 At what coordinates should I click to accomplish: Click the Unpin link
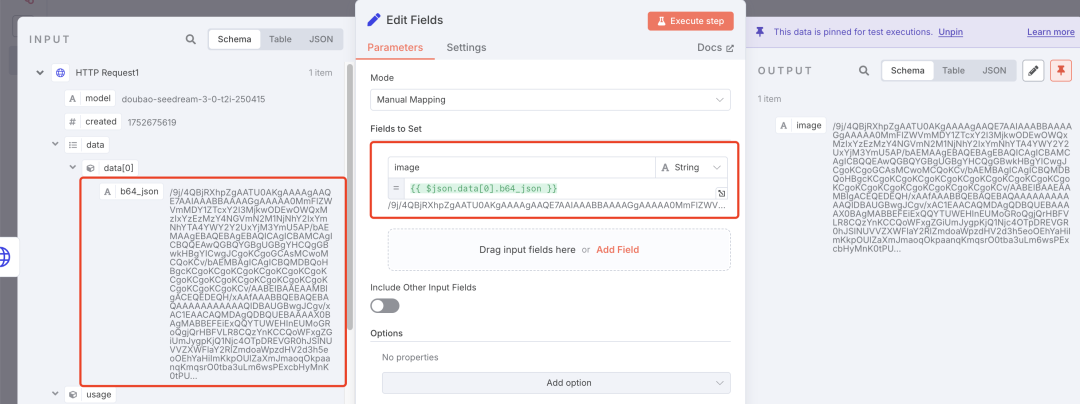tap(950, 32)
